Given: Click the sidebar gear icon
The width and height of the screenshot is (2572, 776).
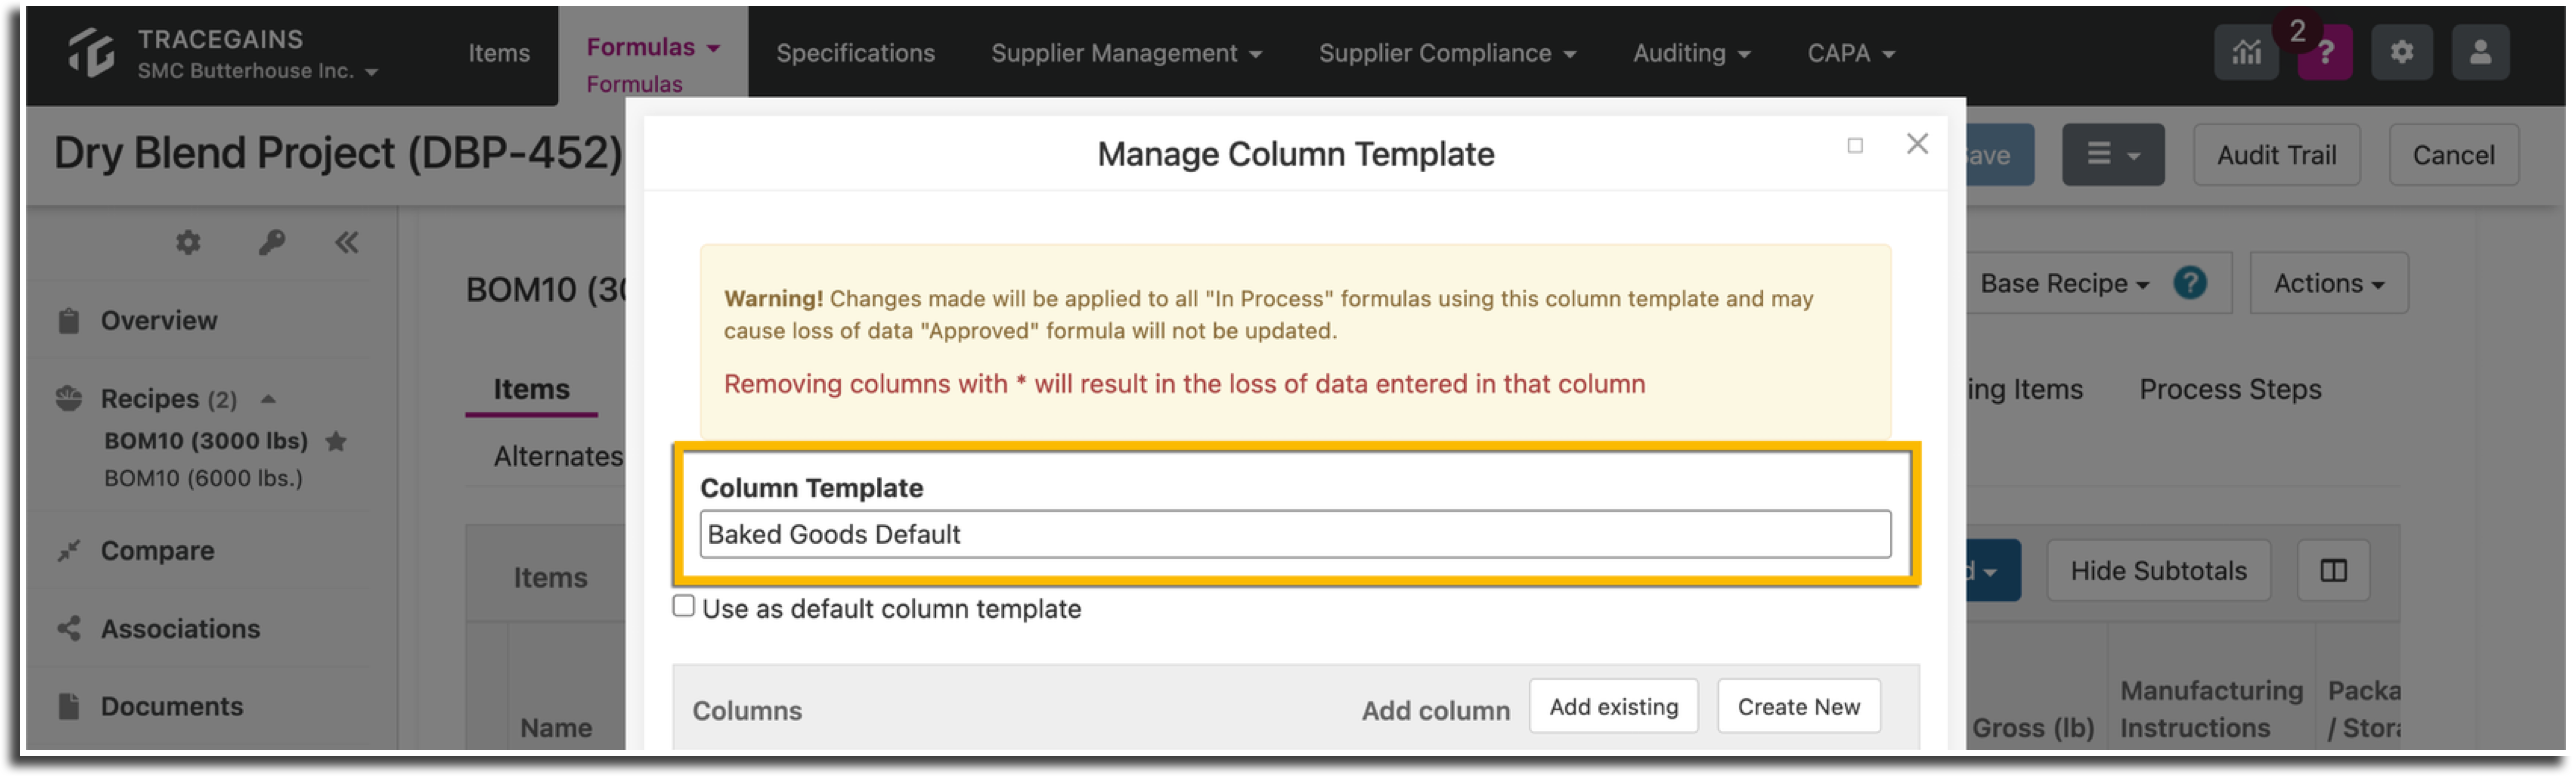Looking at the screenshot, I should point(188,242).
